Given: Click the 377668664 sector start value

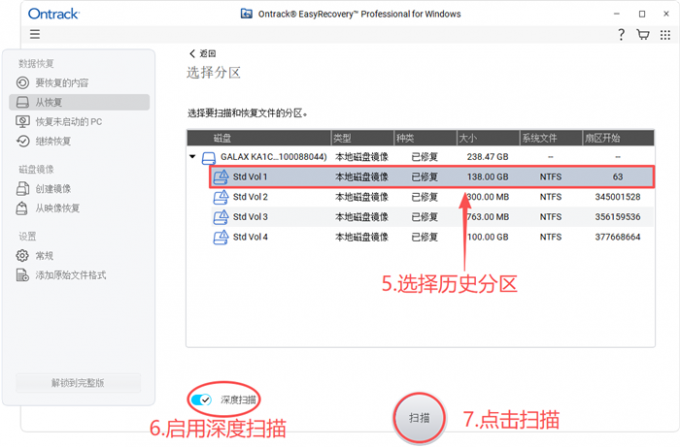Looking at the screenshot, I should pyautogui.click(x=618, y=237).
